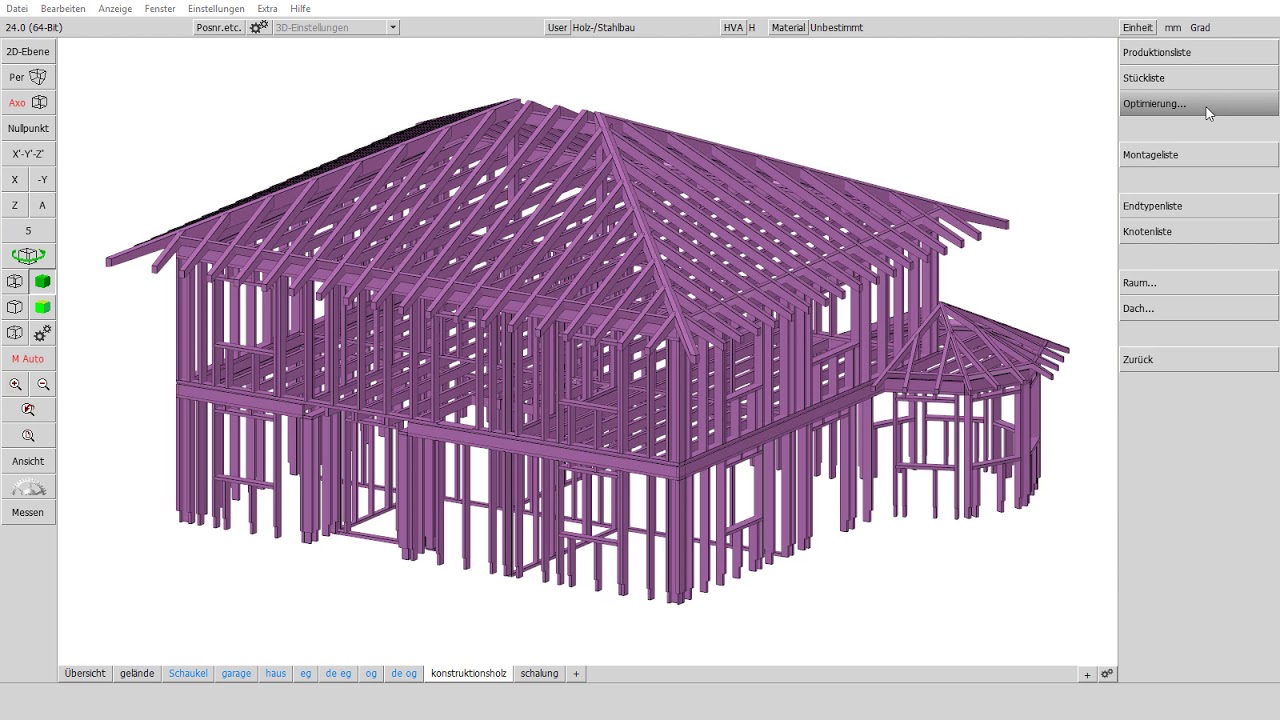Click the Material button
The height and width of the screenshot is (720, 1280).
(788, 27)
